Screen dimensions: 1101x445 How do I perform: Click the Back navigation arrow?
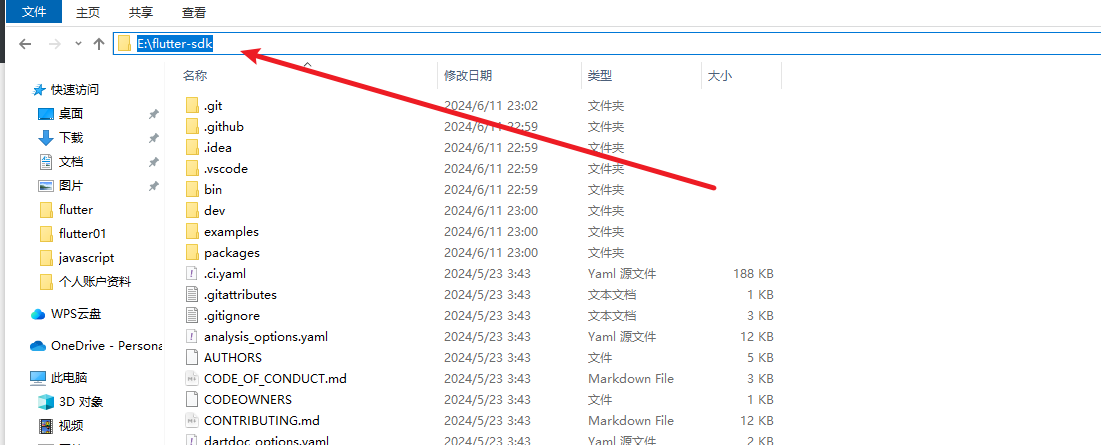25,44
